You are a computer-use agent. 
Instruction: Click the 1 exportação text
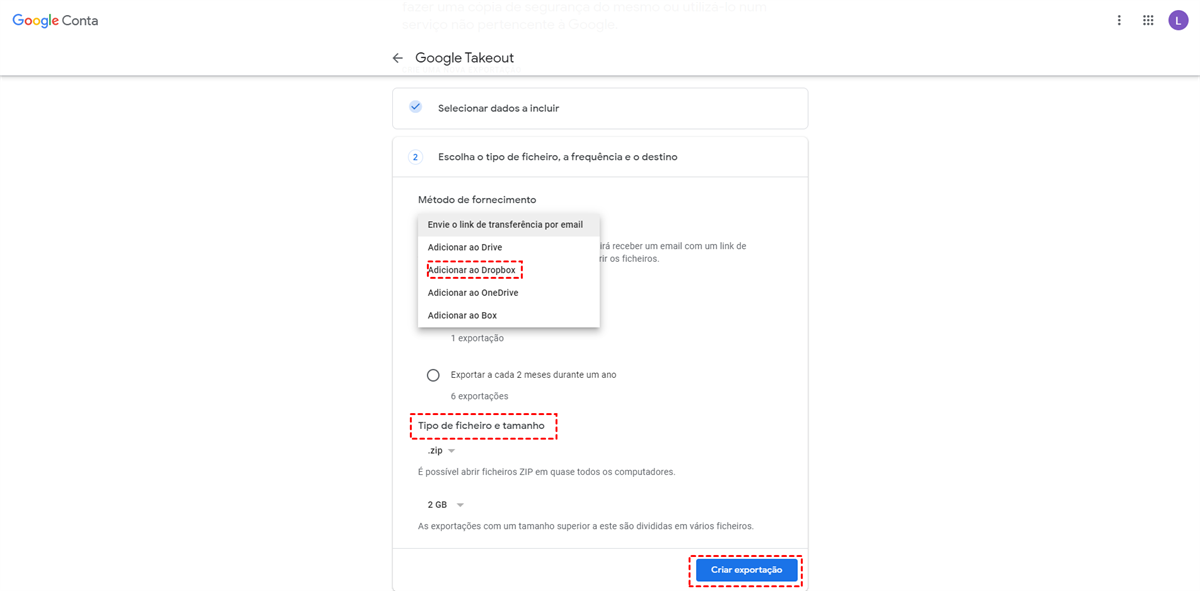click(477, 338)
